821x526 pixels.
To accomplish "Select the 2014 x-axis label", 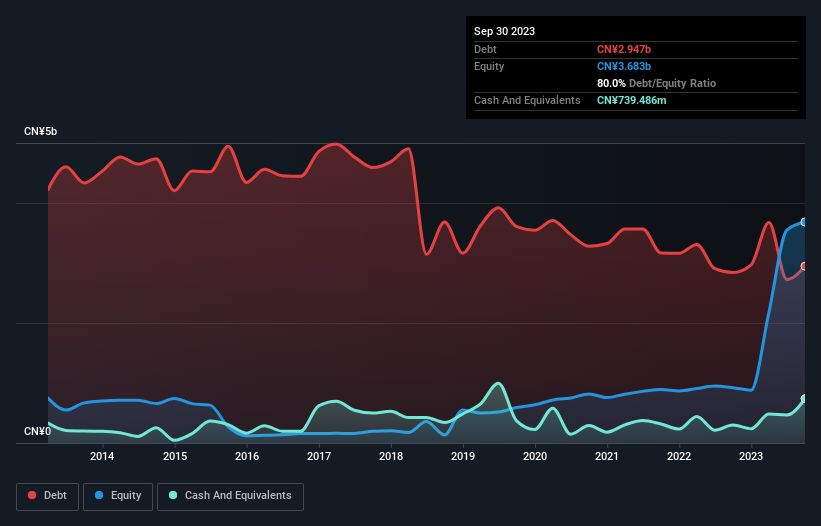I will (x=102, y=456).
